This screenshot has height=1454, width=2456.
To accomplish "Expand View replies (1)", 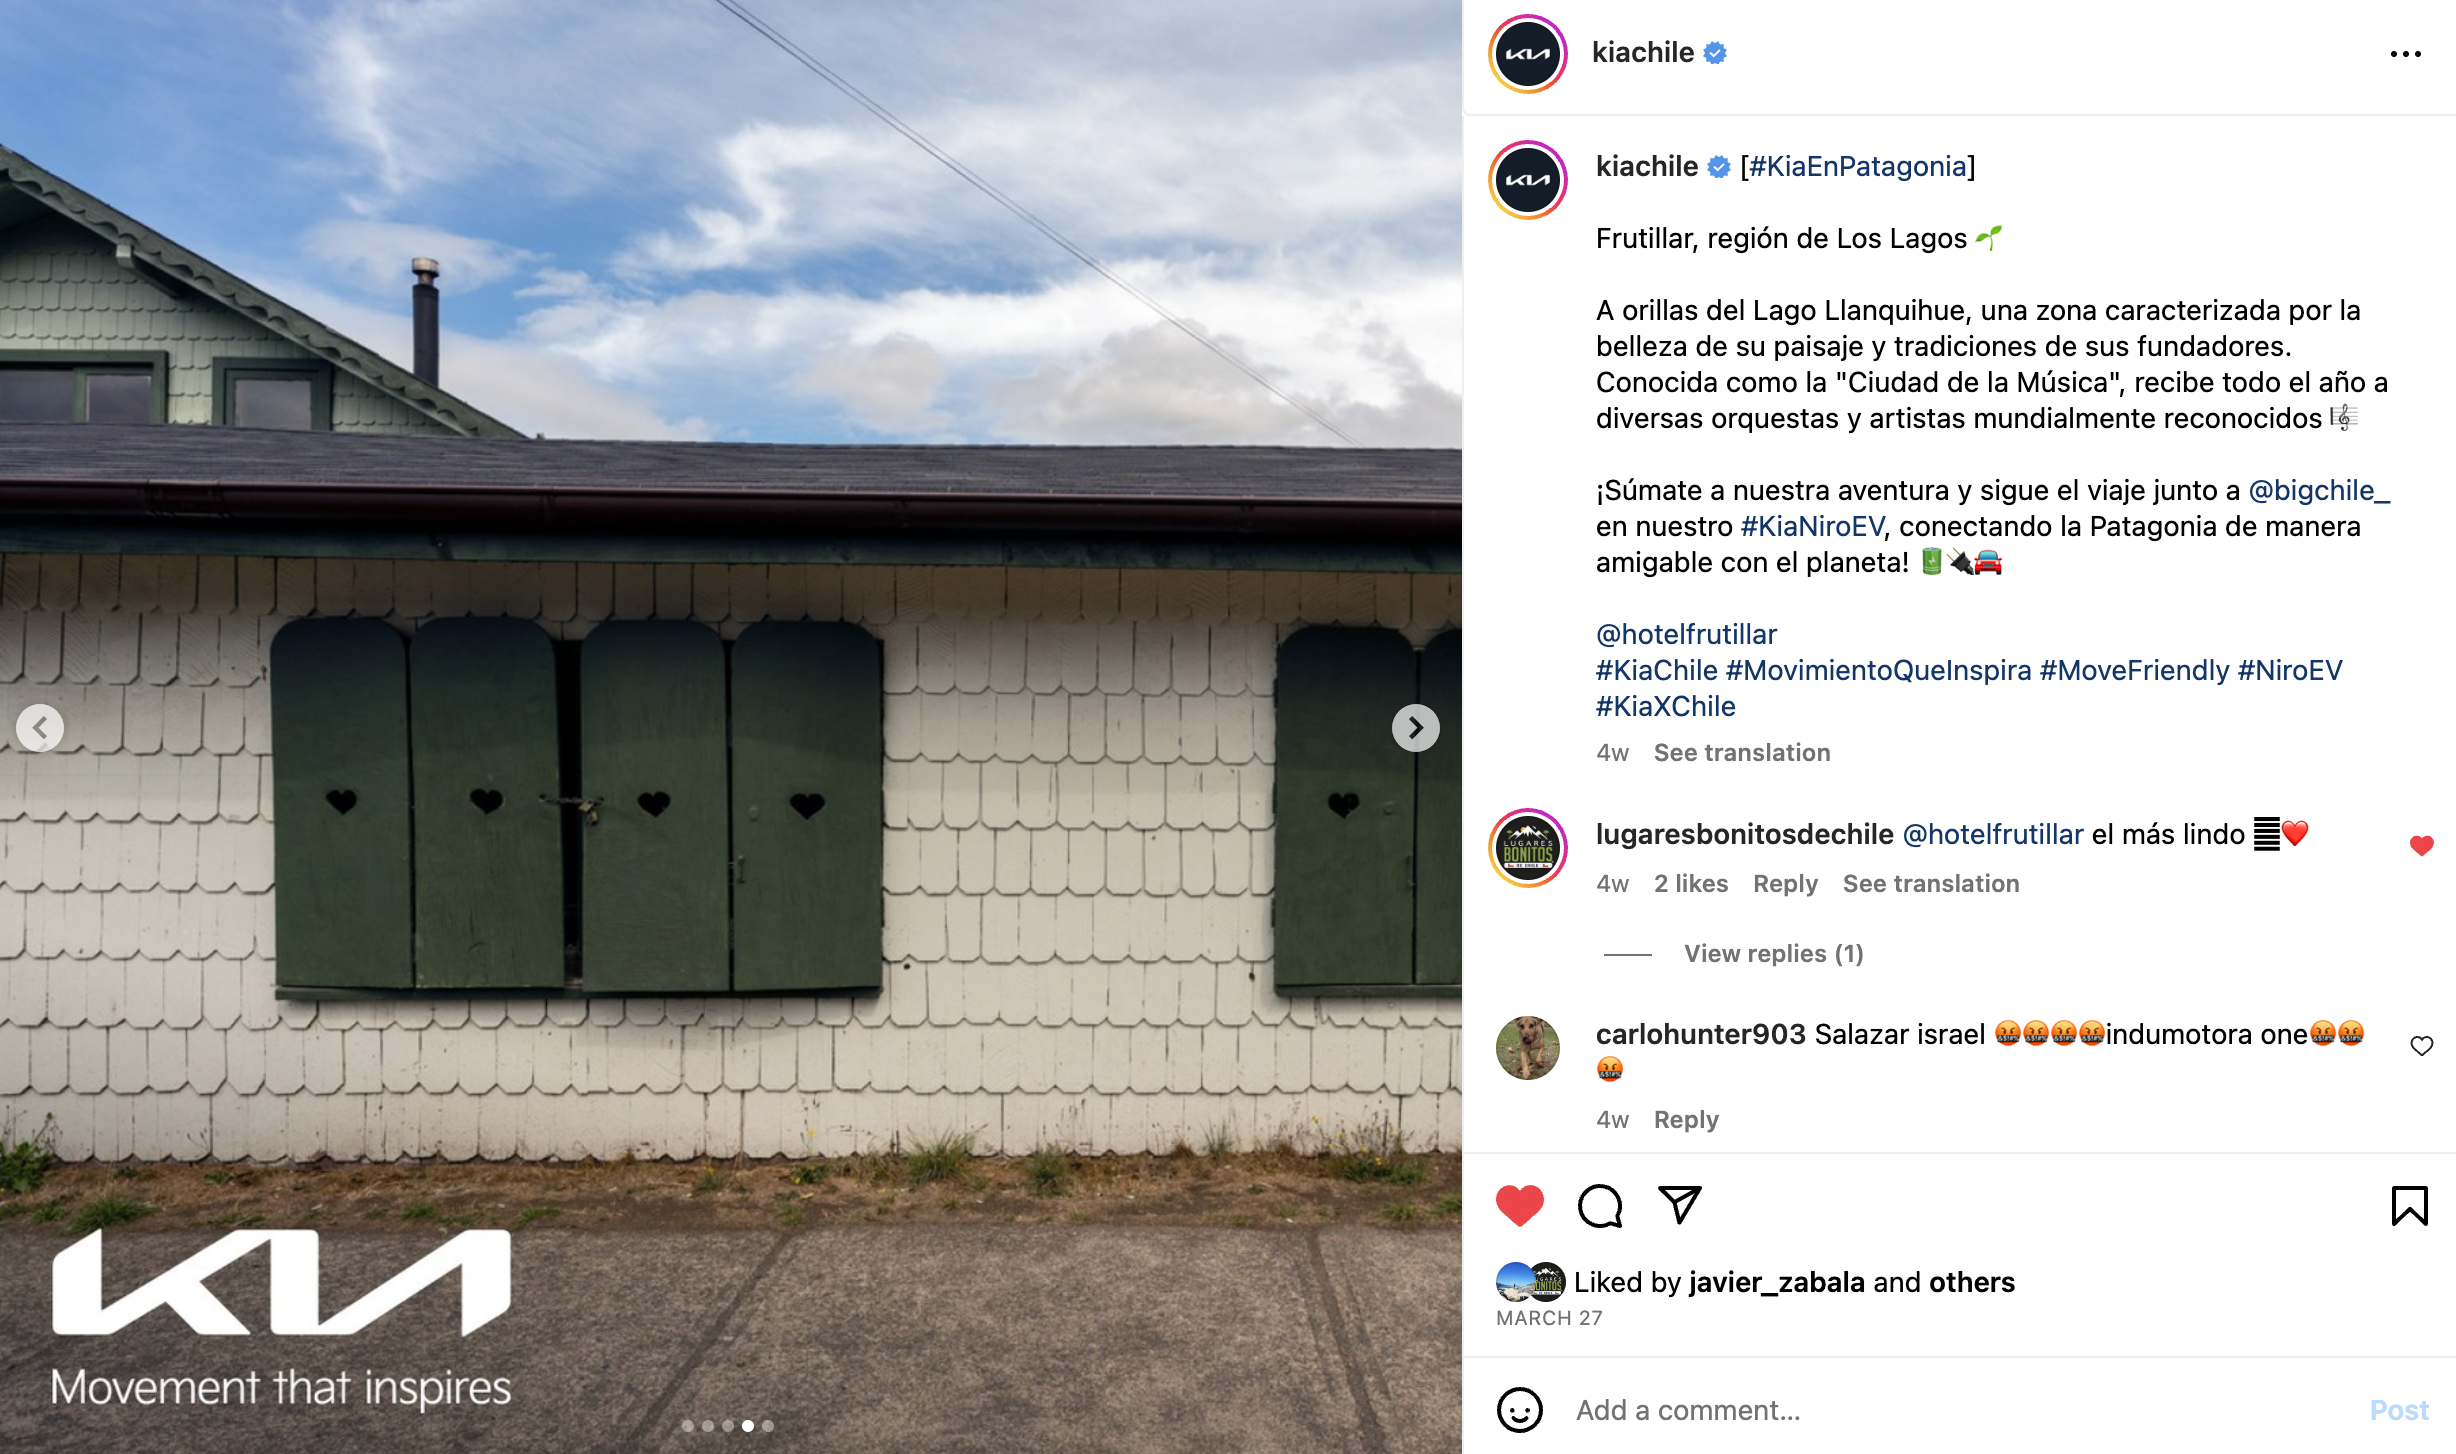I will point(1773,954).
